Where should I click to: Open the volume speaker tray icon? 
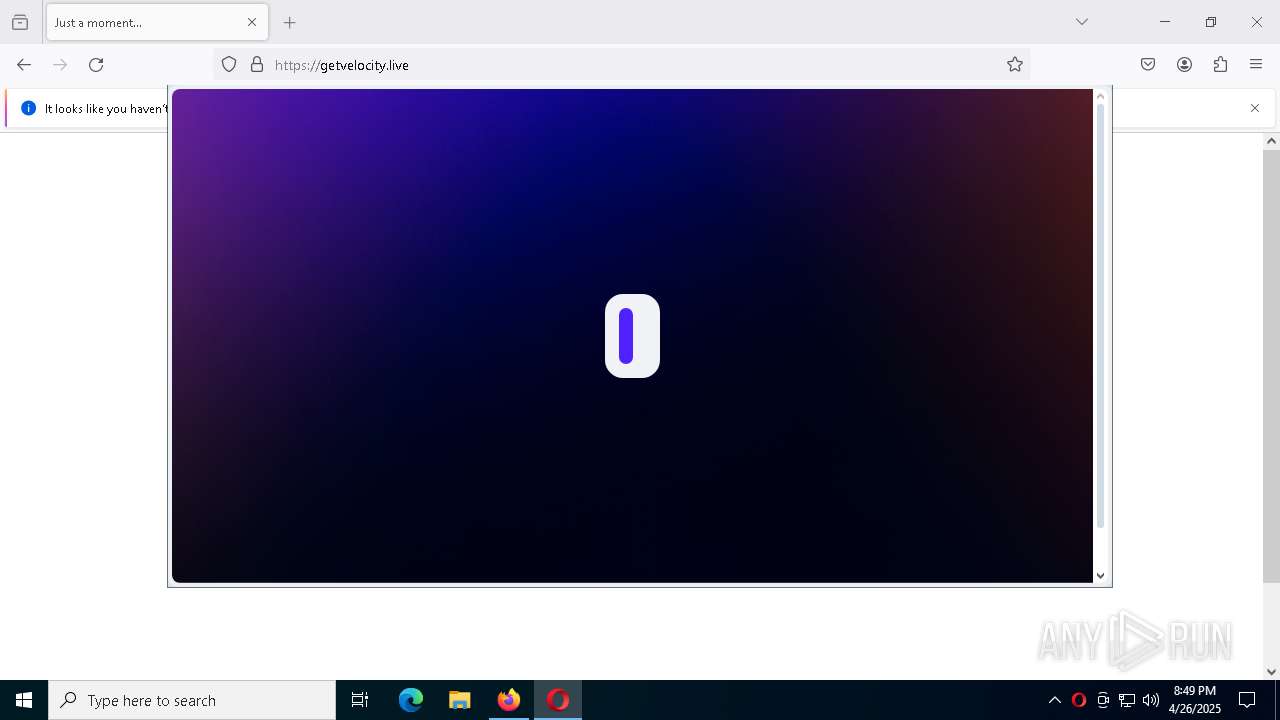(x=1151, y=700)
